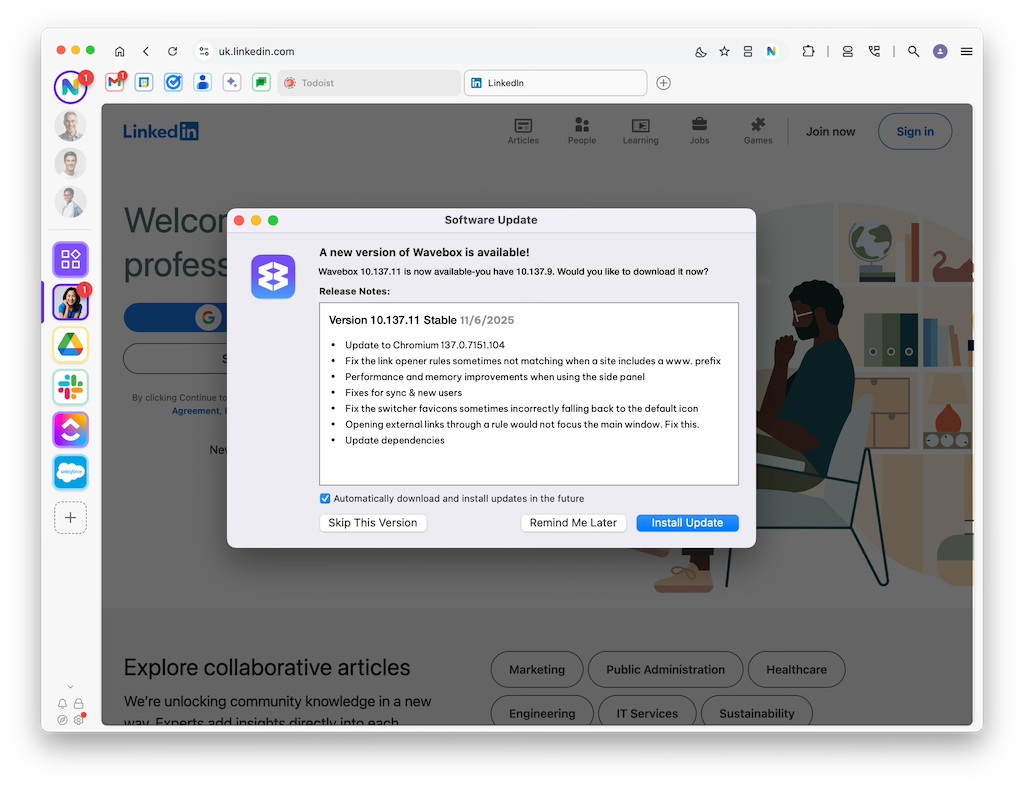Viewport: 1024px width, 786px height.
Task: Open the hamburger main menu
Action: click(967, 52)
